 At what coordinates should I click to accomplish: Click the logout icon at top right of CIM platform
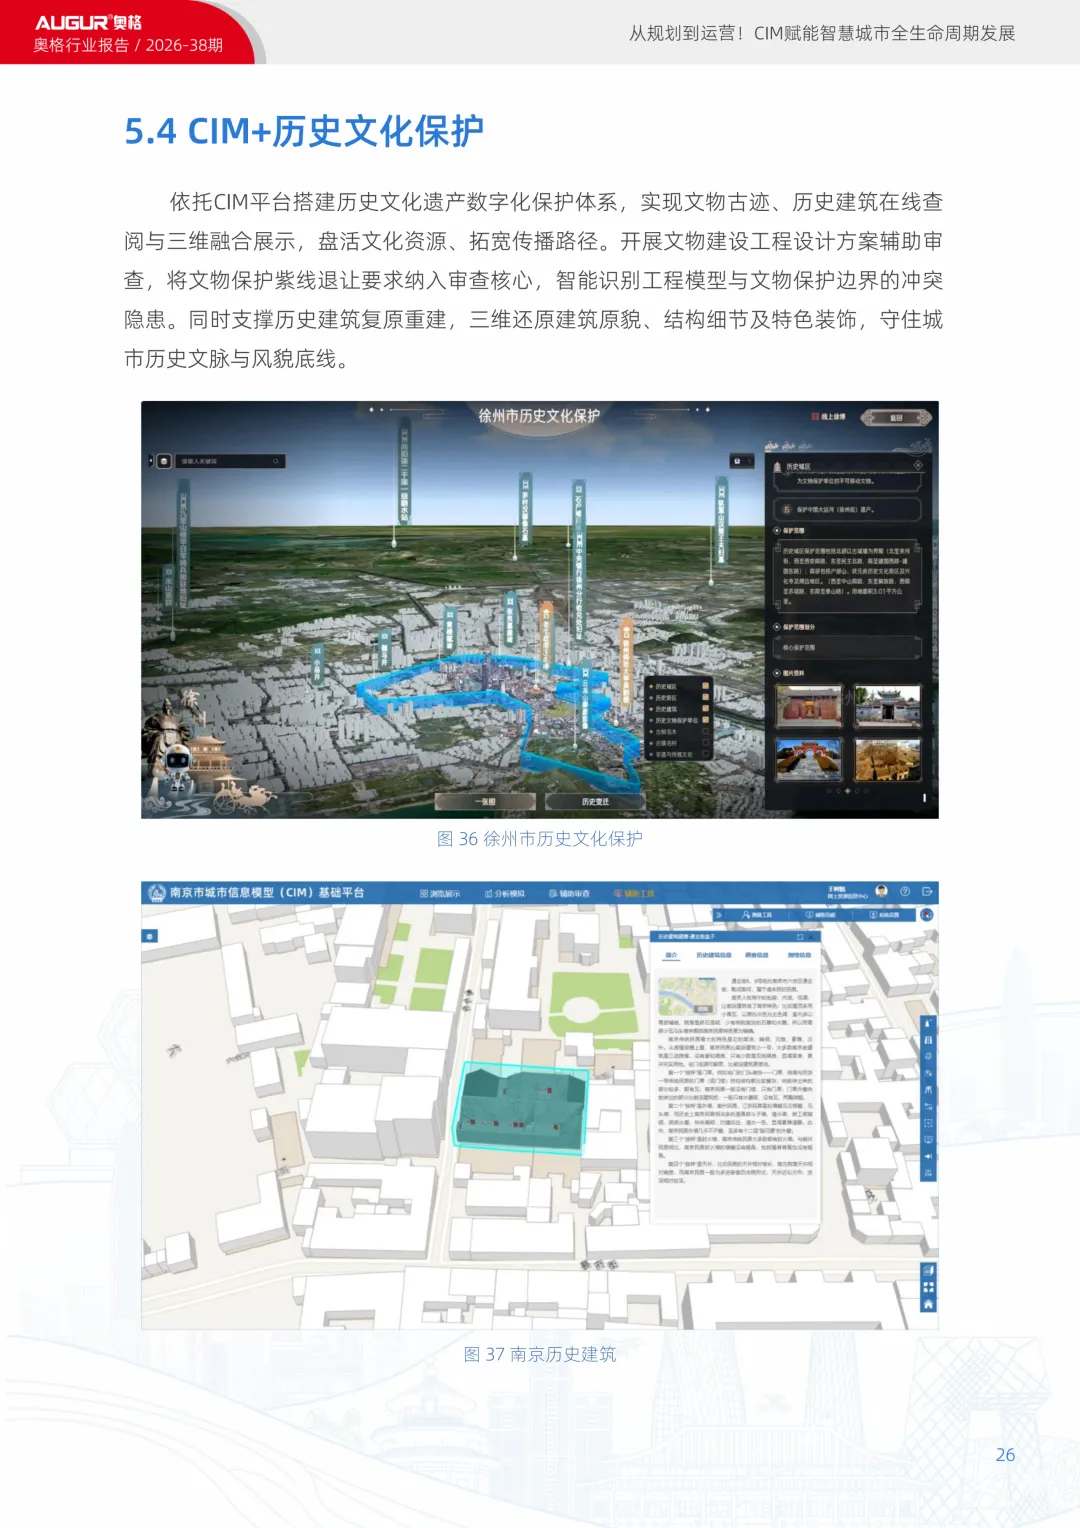(926, 891)
